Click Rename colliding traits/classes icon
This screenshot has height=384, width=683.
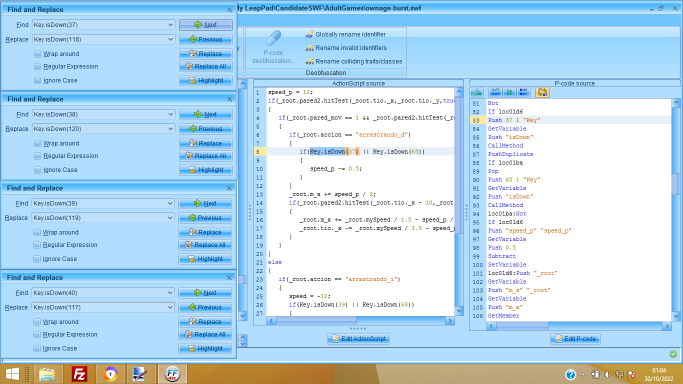[309, 61]
